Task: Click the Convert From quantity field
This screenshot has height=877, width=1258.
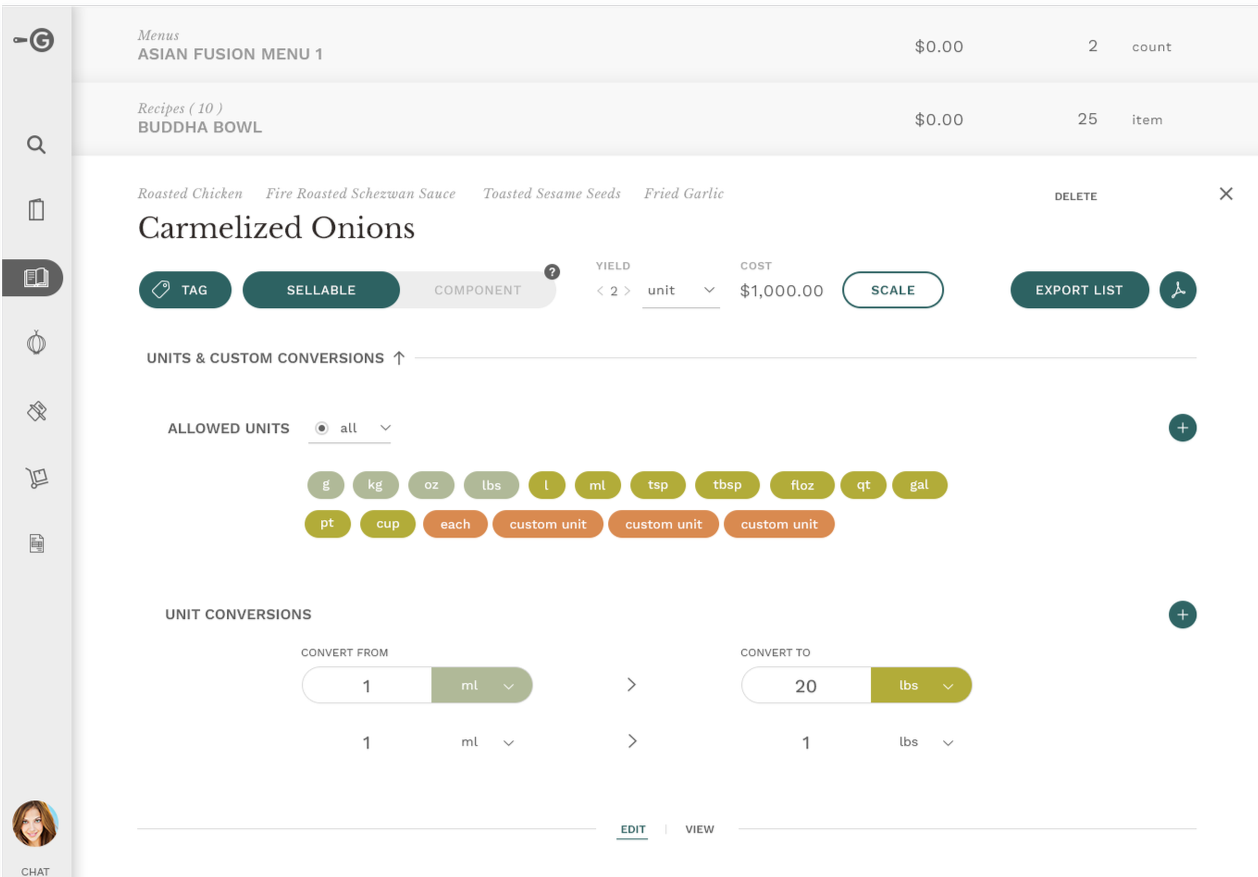Action: 367,686
